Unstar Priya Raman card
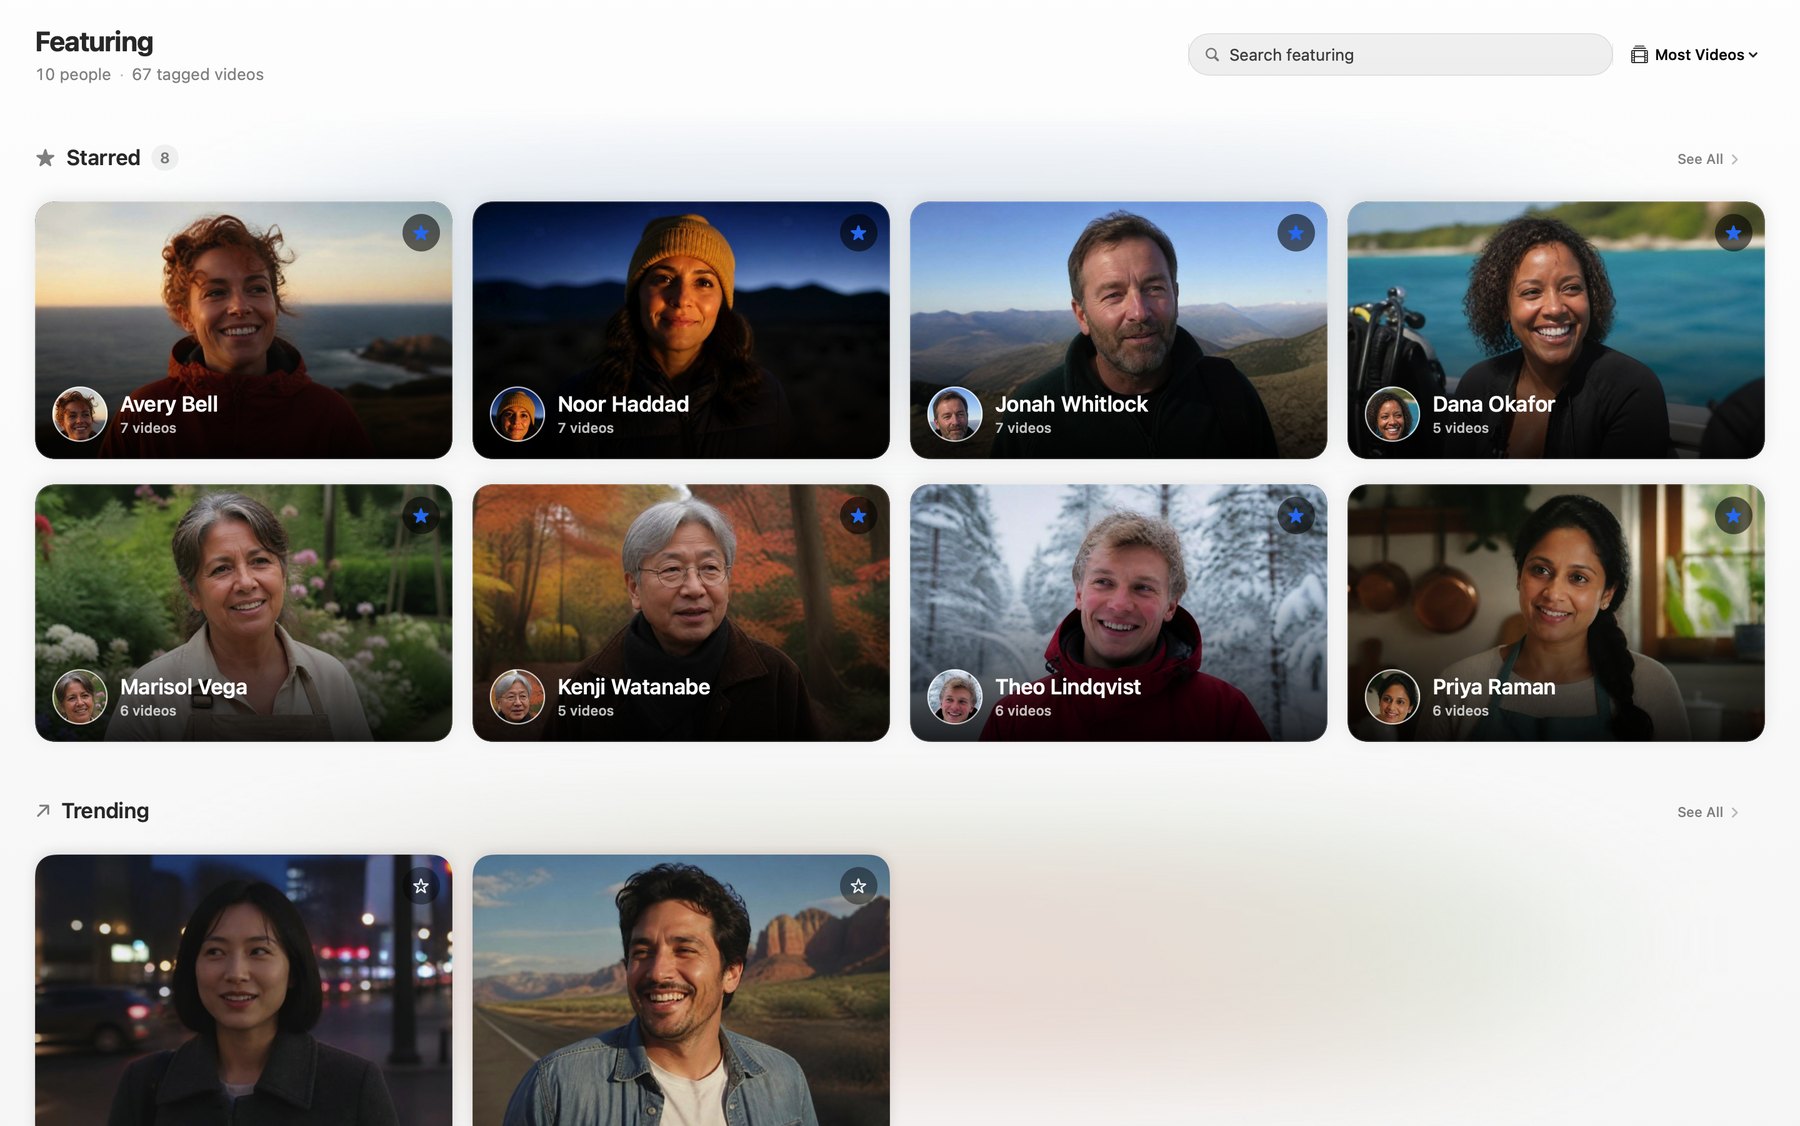 pos(1733,516)
